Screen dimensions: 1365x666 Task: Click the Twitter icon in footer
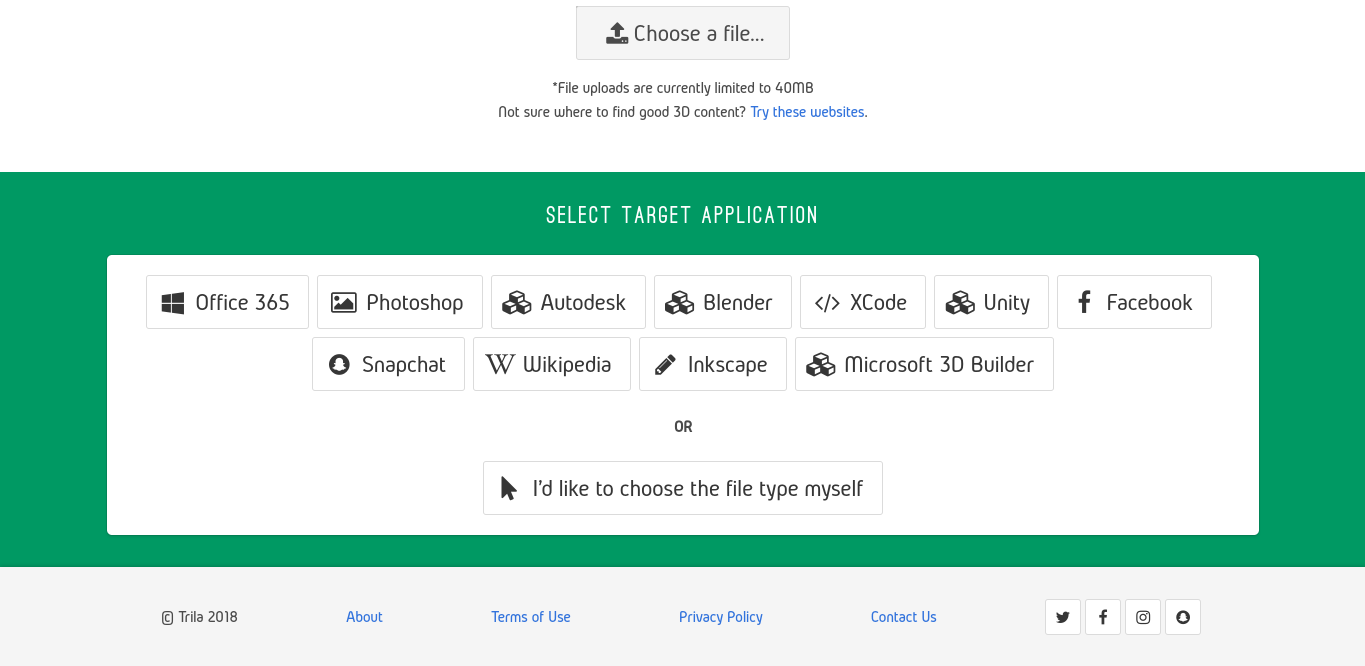1063,617
